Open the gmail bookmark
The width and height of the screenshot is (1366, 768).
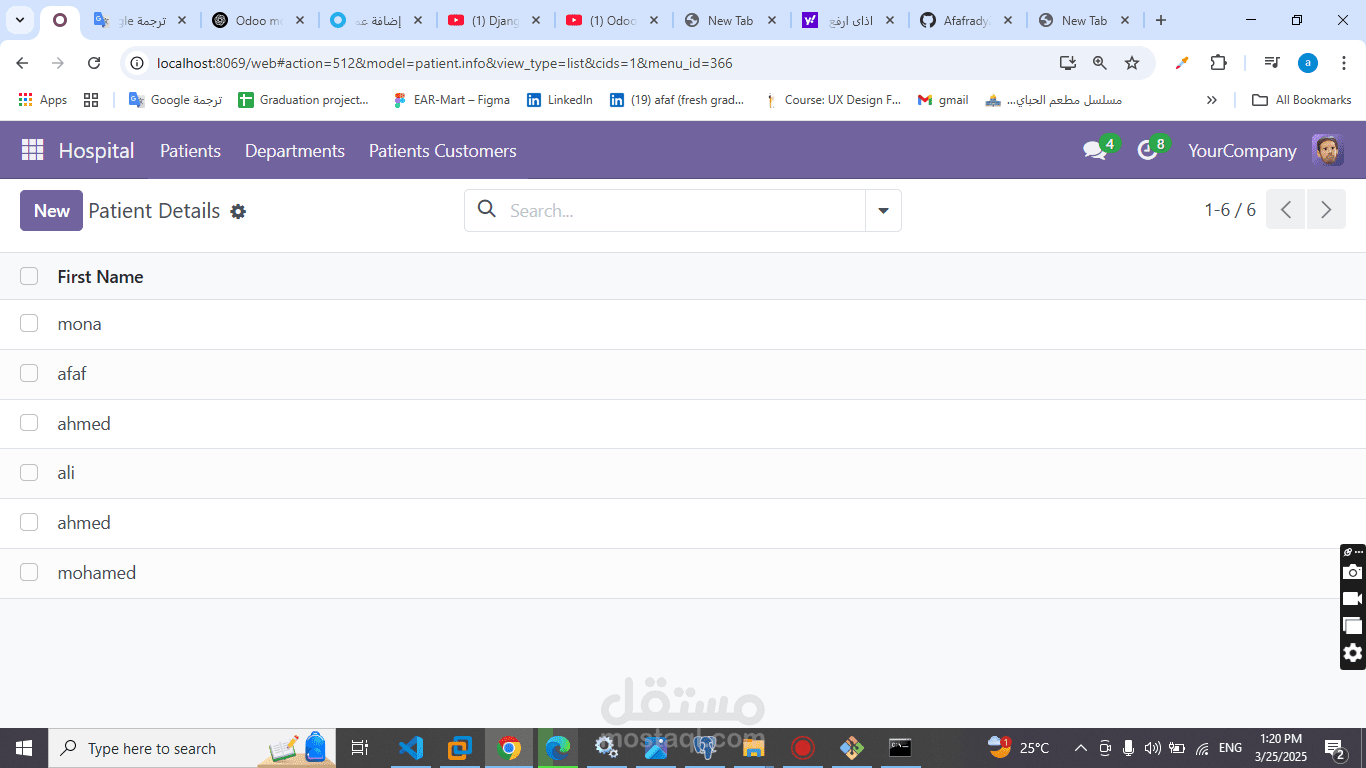[942, 100]
